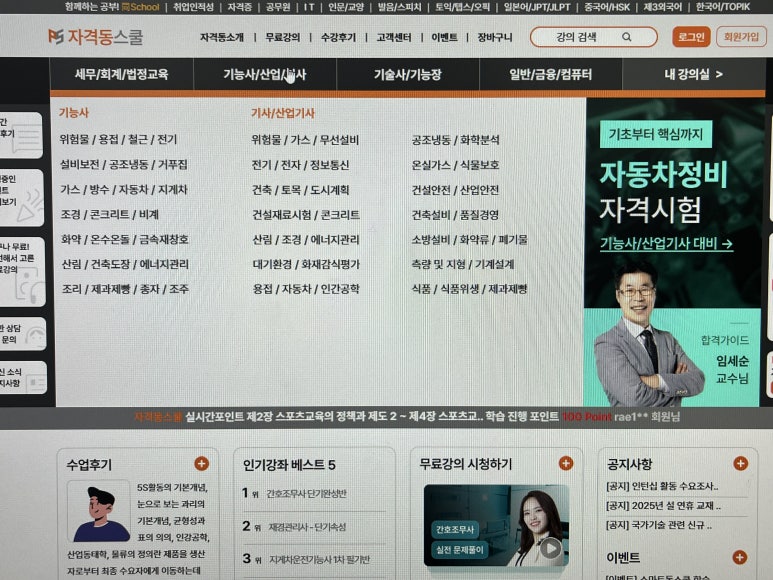Click 측량 및 지형 / 기계설계 link
The width and height of the screenshot is (773, 580).
tap(463, 264)
